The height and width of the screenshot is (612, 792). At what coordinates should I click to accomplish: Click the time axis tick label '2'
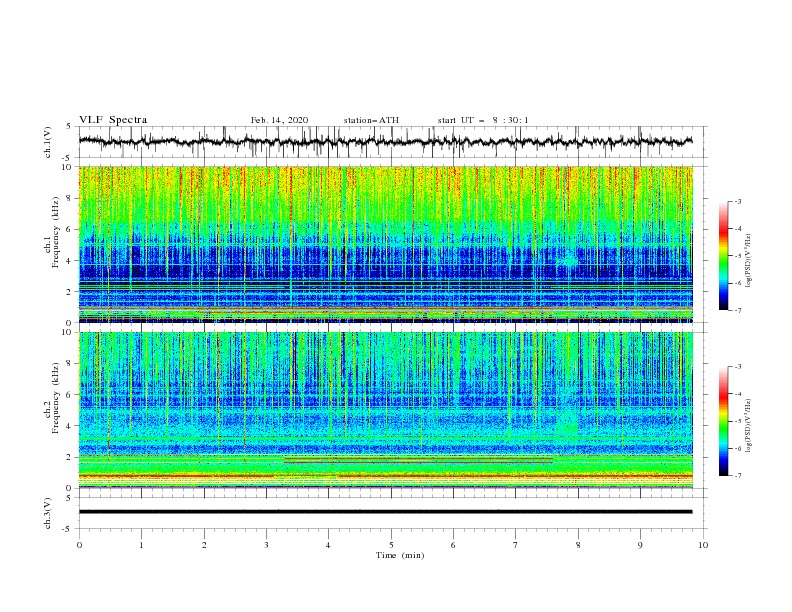tap(204, 545)
